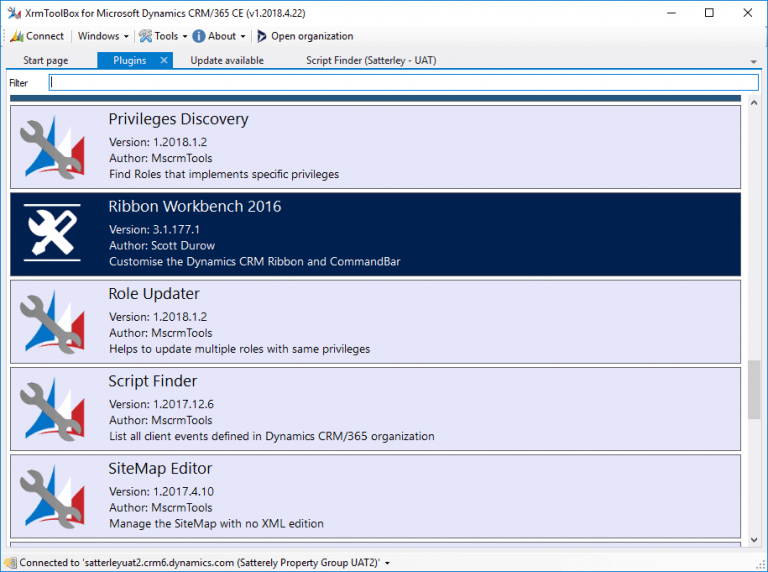This screenshot has width=768, height=572.
Task: Select the SiteMap Editor title
Action: coord(160,468)
